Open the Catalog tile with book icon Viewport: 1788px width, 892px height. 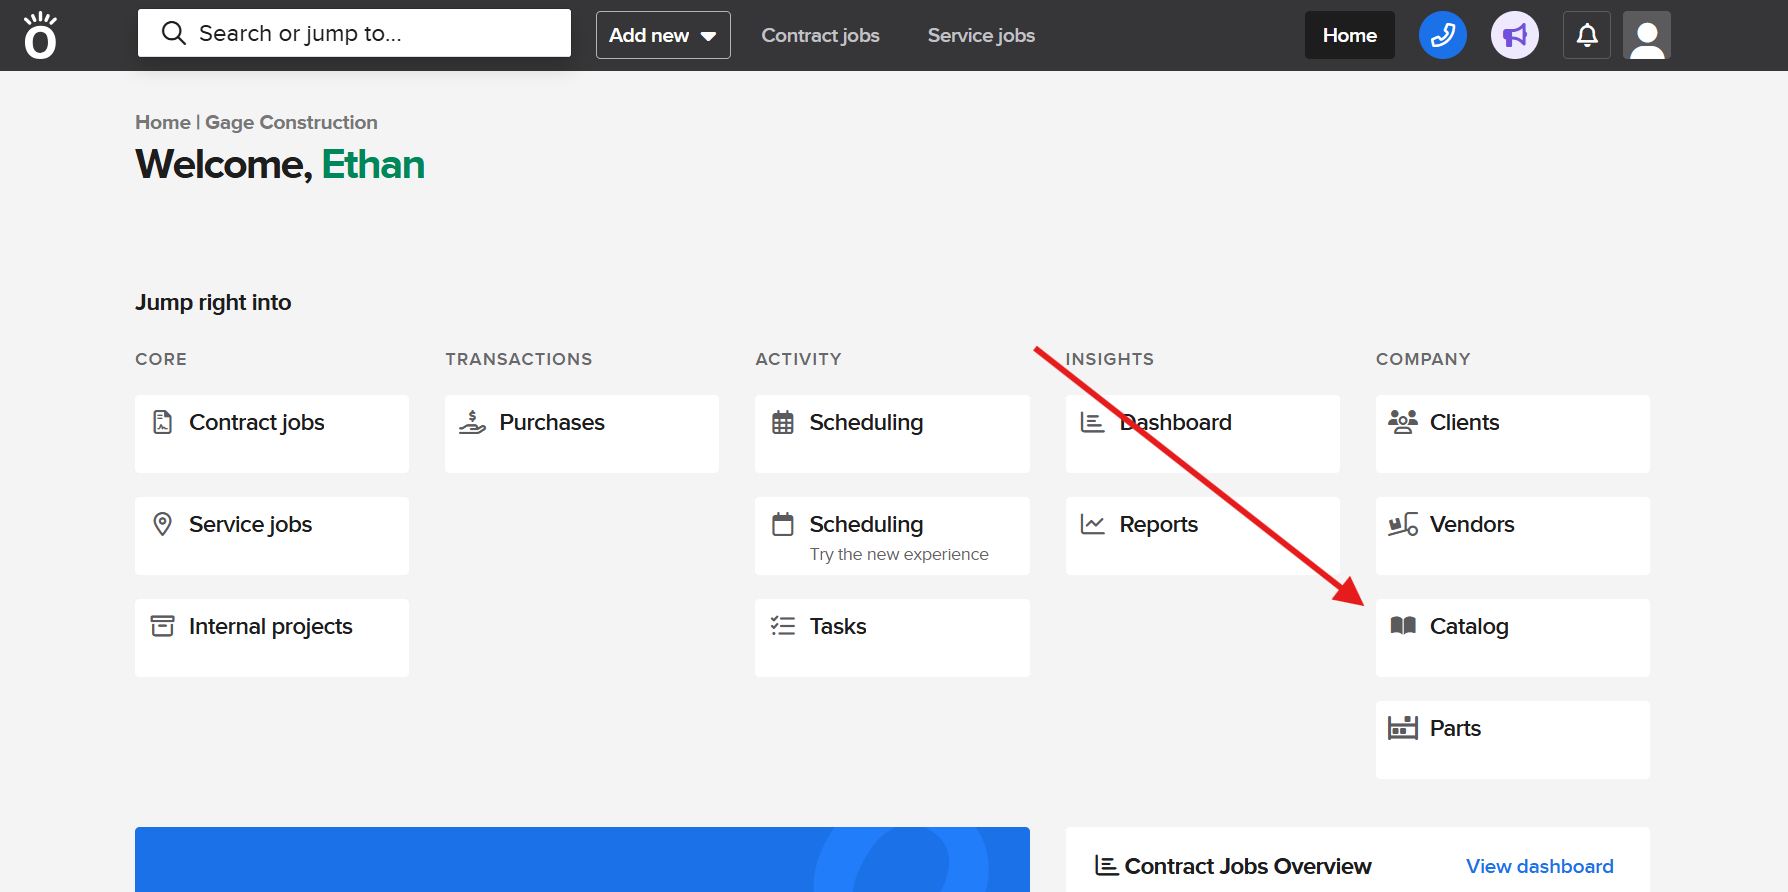pyautogui.click(x=1511, y=637)
